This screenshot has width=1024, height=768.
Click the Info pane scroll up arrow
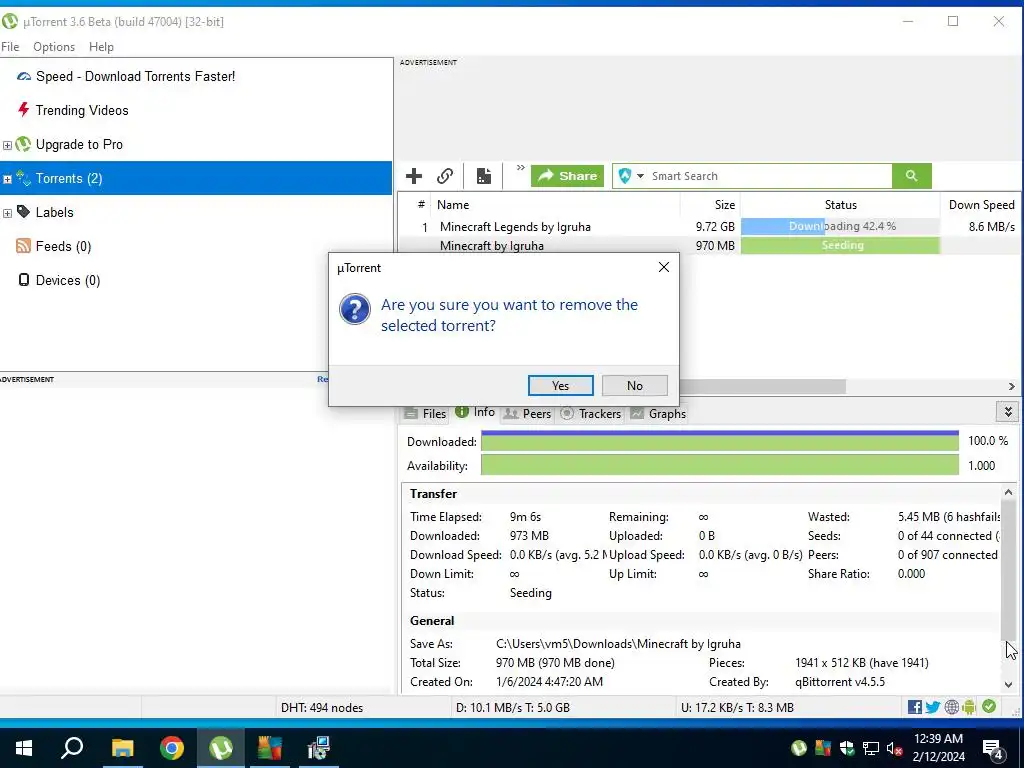[x=1008, y=492]
